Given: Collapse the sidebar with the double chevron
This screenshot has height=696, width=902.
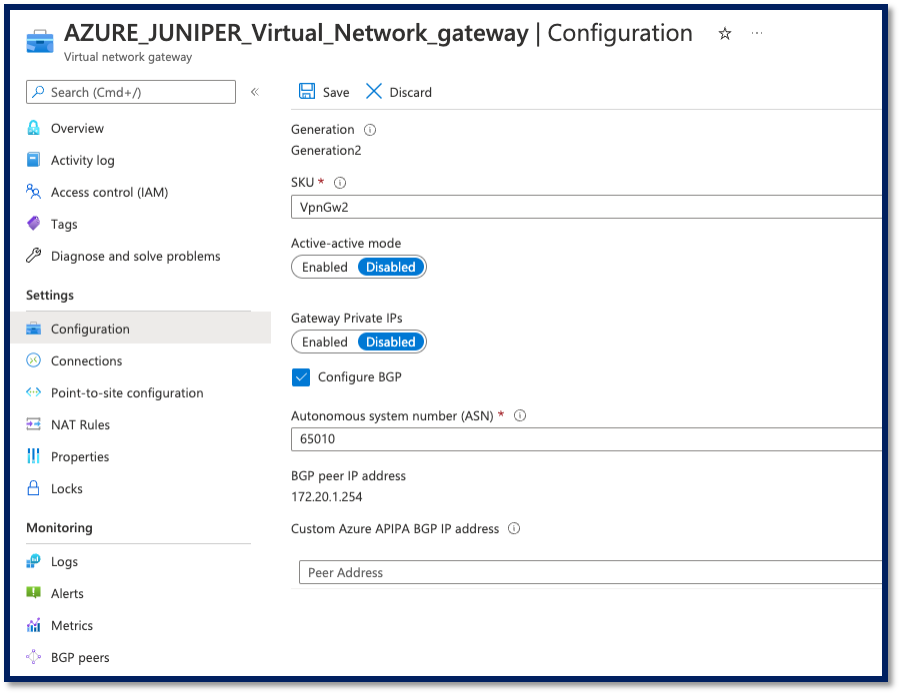Looking at the screenshot, I should pyautogui.click(x=255, y=91).
